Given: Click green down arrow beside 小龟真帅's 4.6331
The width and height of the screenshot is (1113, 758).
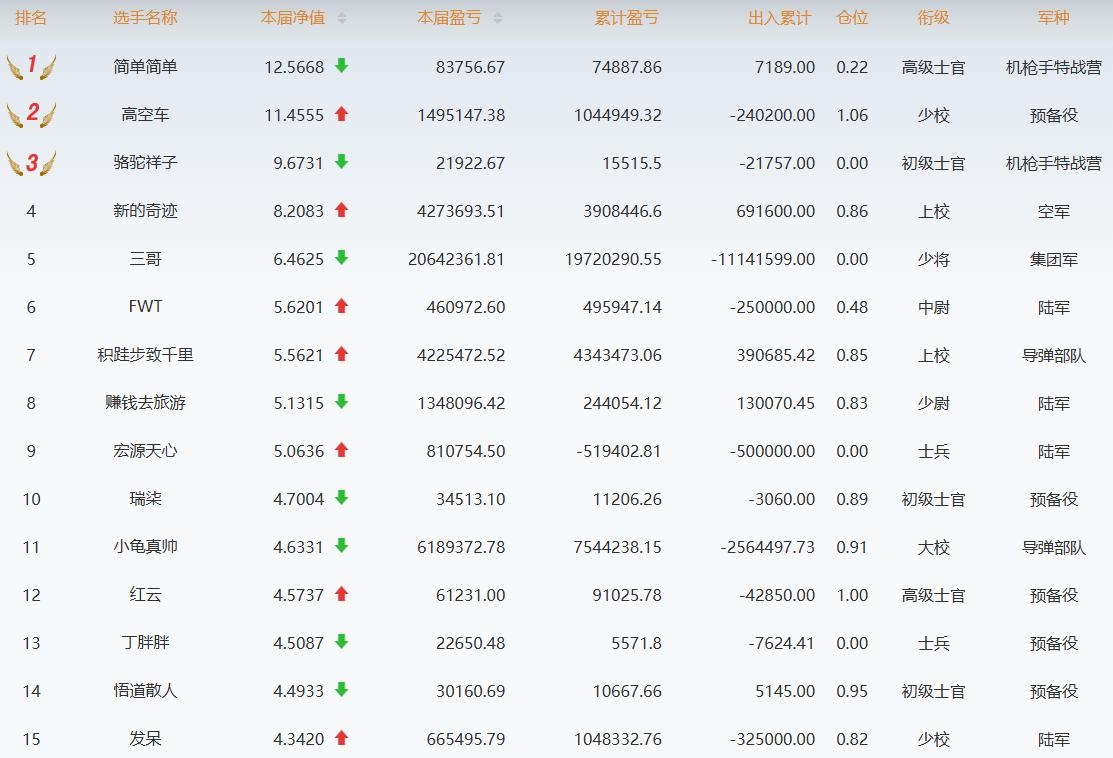Looking at the screenshot, I should tap(341, 546).
